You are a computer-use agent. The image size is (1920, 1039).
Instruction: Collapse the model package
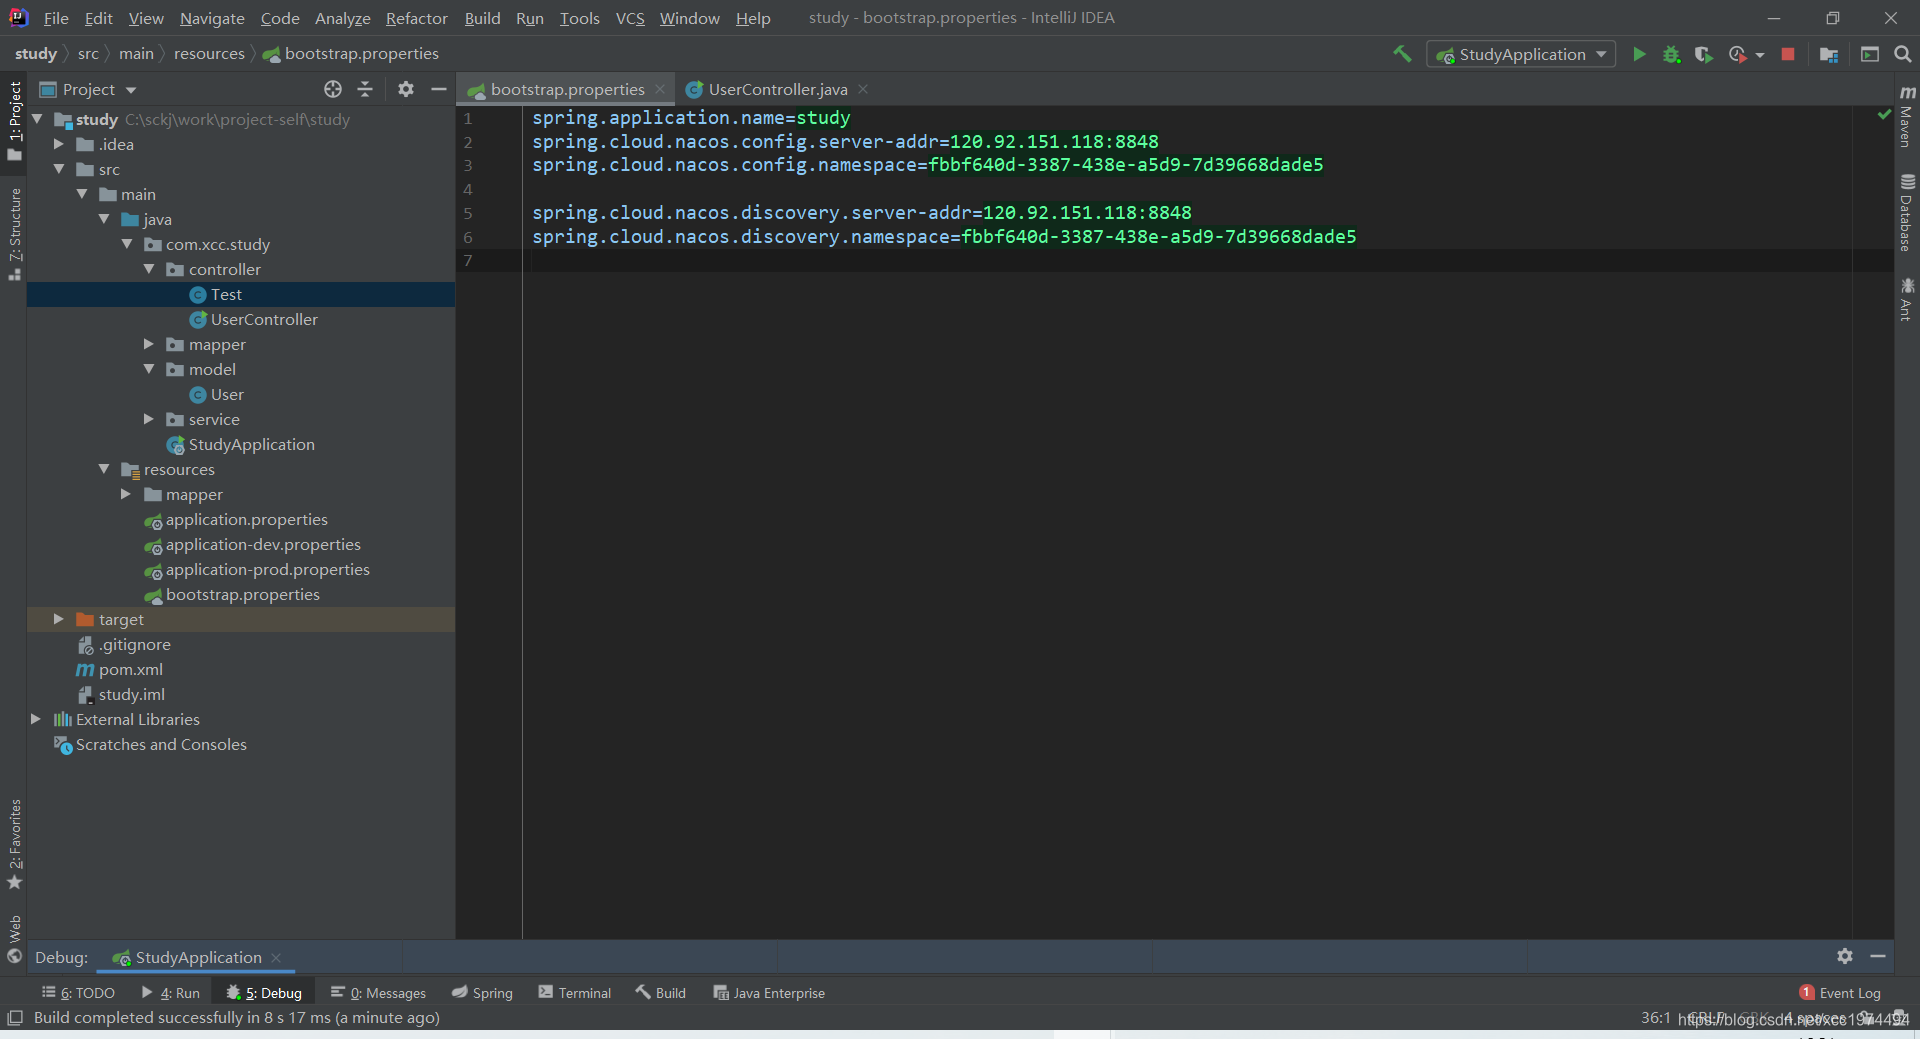coord(149,369)
